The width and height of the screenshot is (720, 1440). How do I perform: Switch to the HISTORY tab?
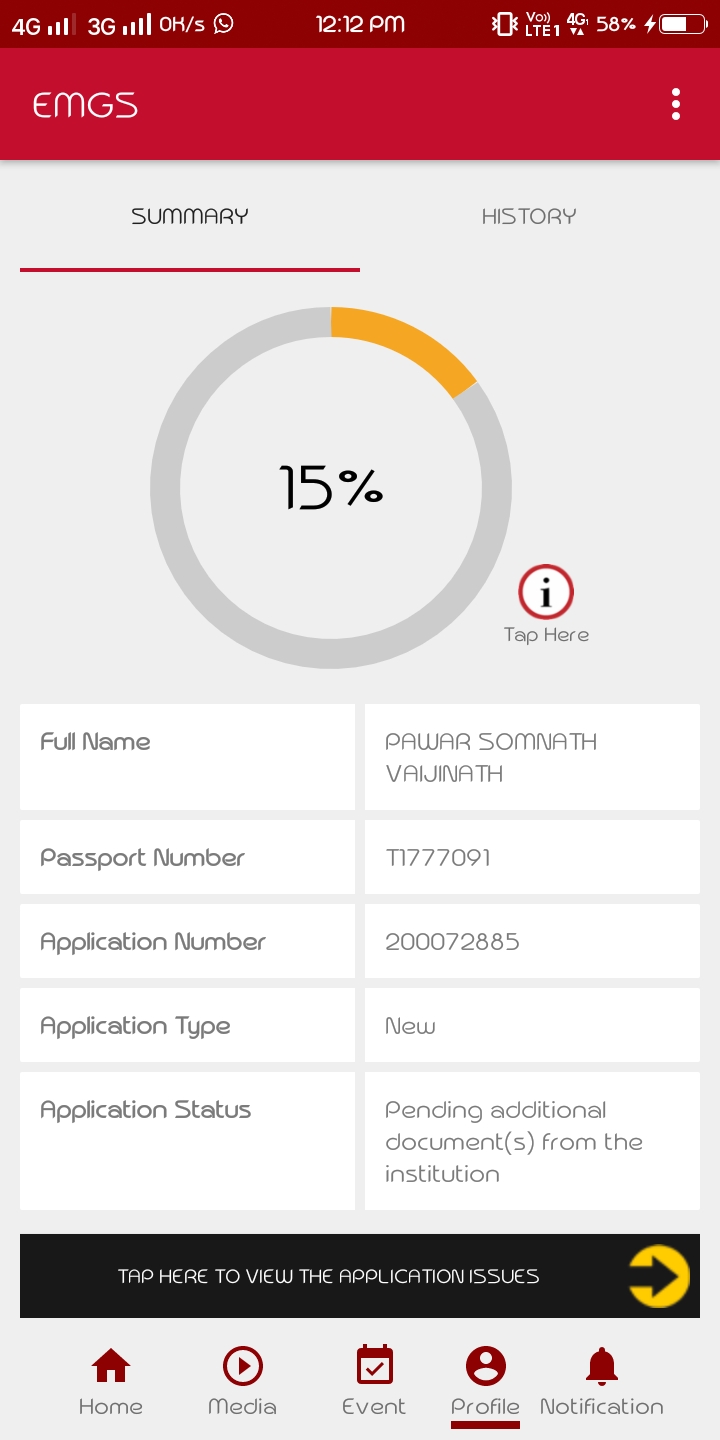tap(529, 216)
